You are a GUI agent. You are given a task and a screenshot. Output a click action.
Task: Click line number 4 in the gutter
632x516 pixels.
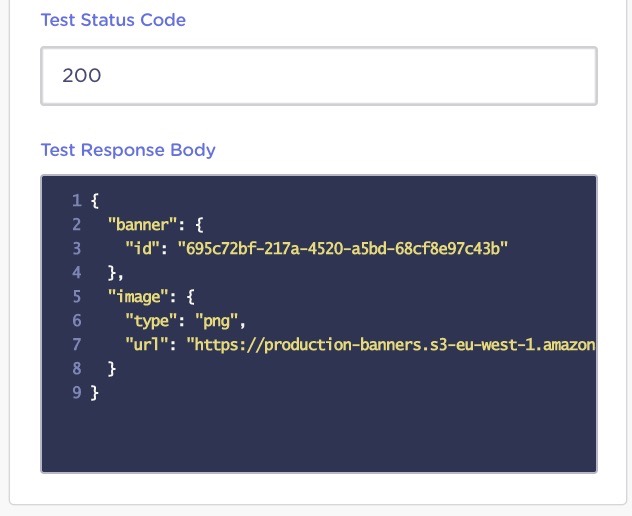(77, 273)
